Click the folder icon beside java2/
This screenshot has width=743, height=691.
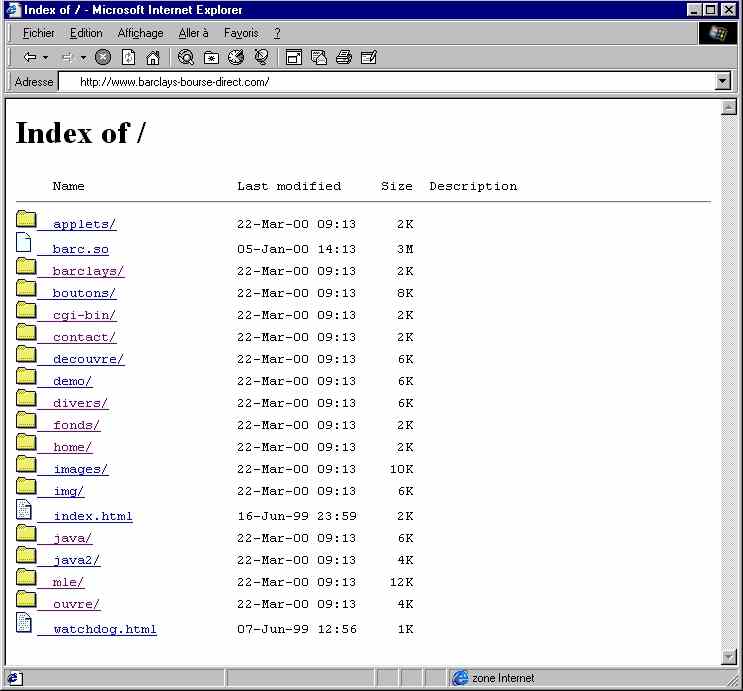click(26, 555)
